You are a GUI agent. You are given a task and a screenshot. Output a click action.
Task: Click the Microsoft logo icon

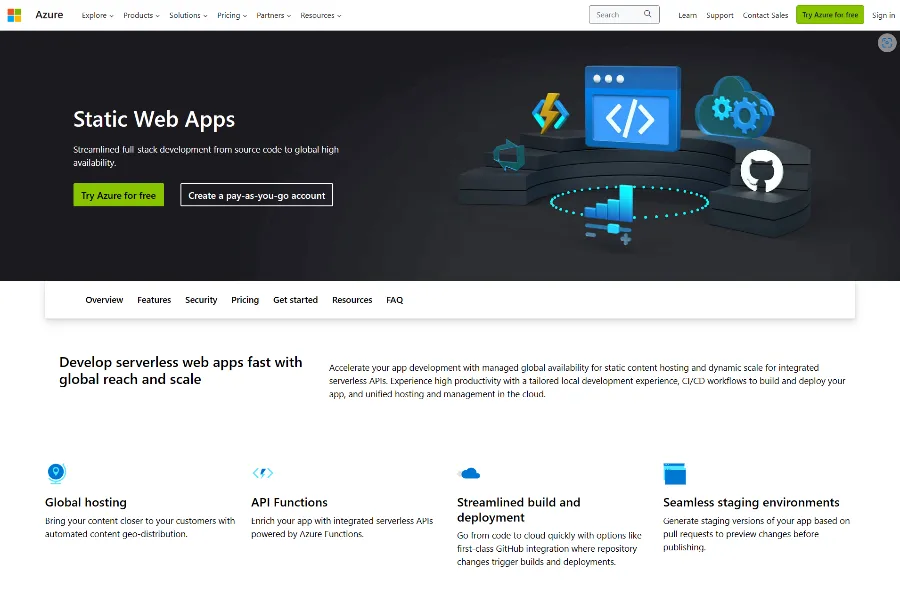pos(14,15)
